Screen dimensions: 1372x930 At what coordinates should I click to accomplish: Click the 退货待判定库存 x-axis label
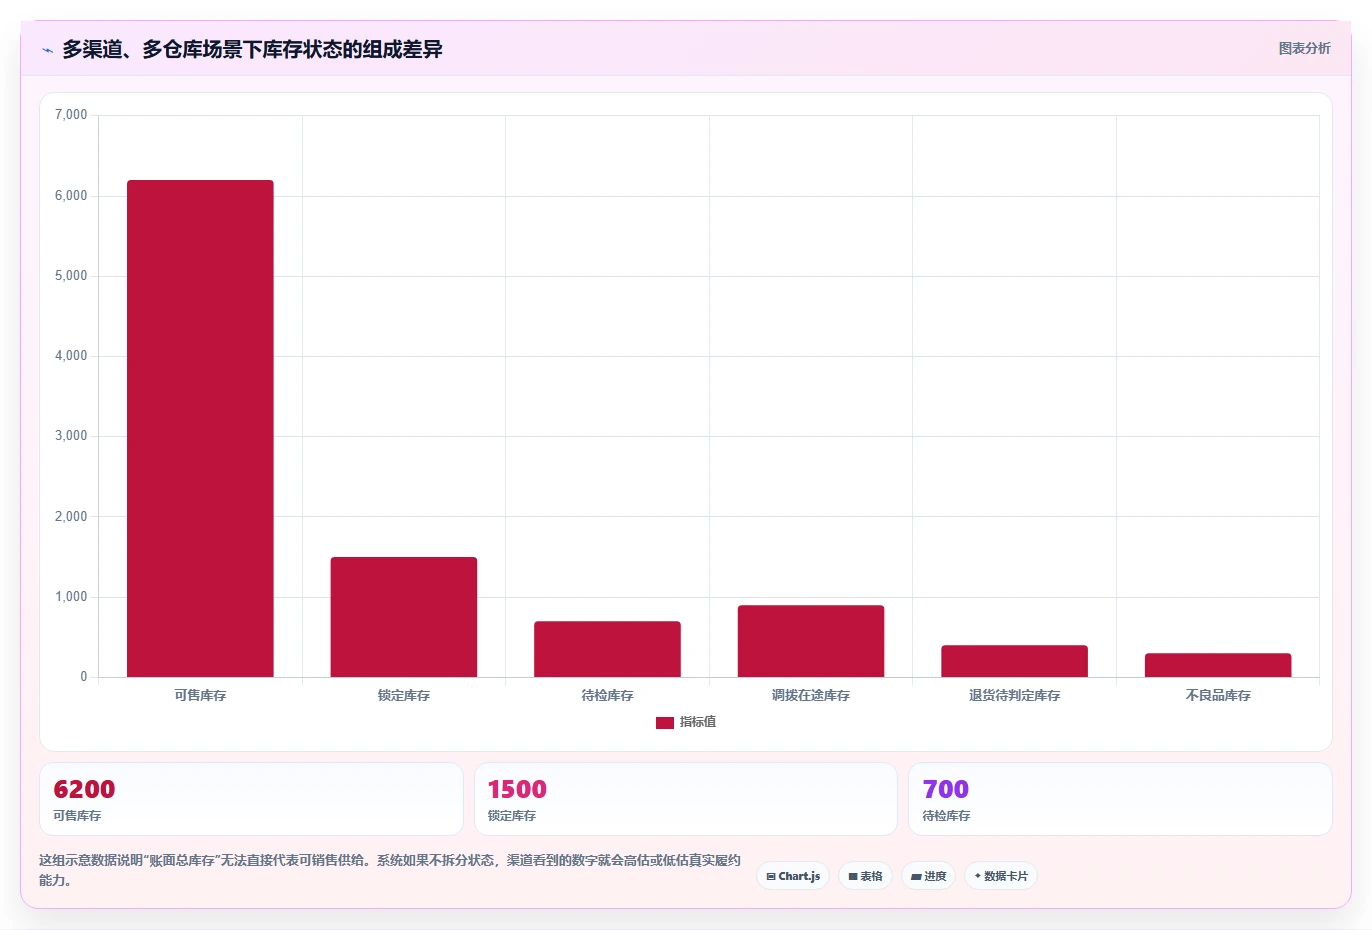pyautogui.click(x=1014, y=695)
